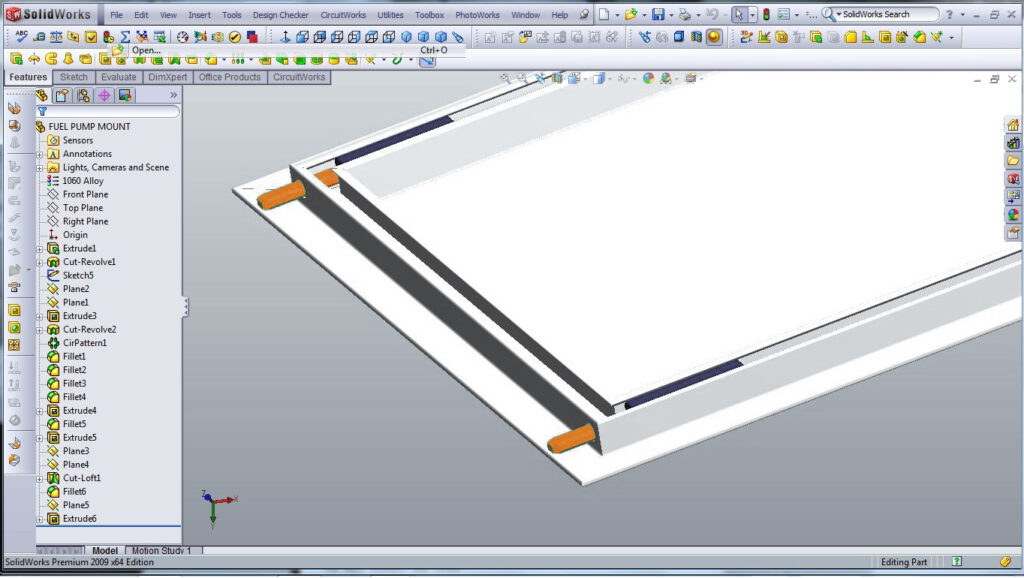The height and width of the screenshot is (578, 1024).
Task: Click the View Orientation axis icon
Action: 285,37
